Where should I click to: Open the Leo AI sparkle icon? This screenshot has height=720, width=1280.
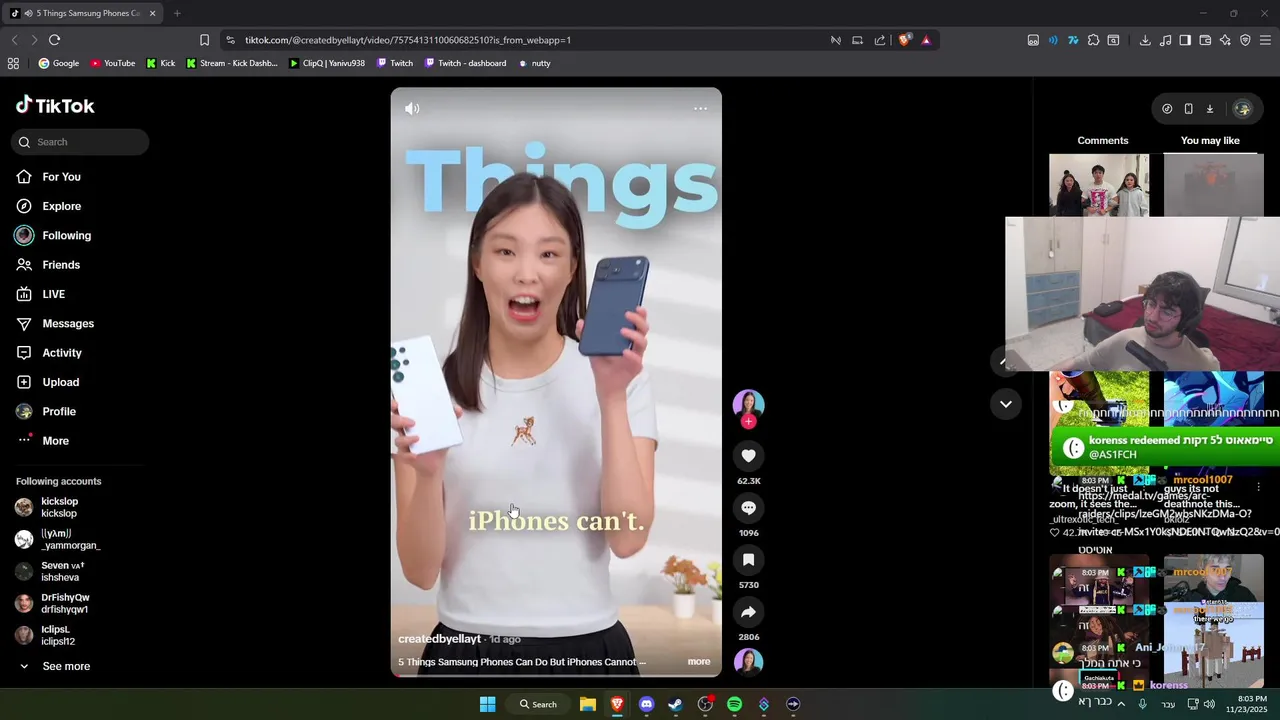[1225, 40]
